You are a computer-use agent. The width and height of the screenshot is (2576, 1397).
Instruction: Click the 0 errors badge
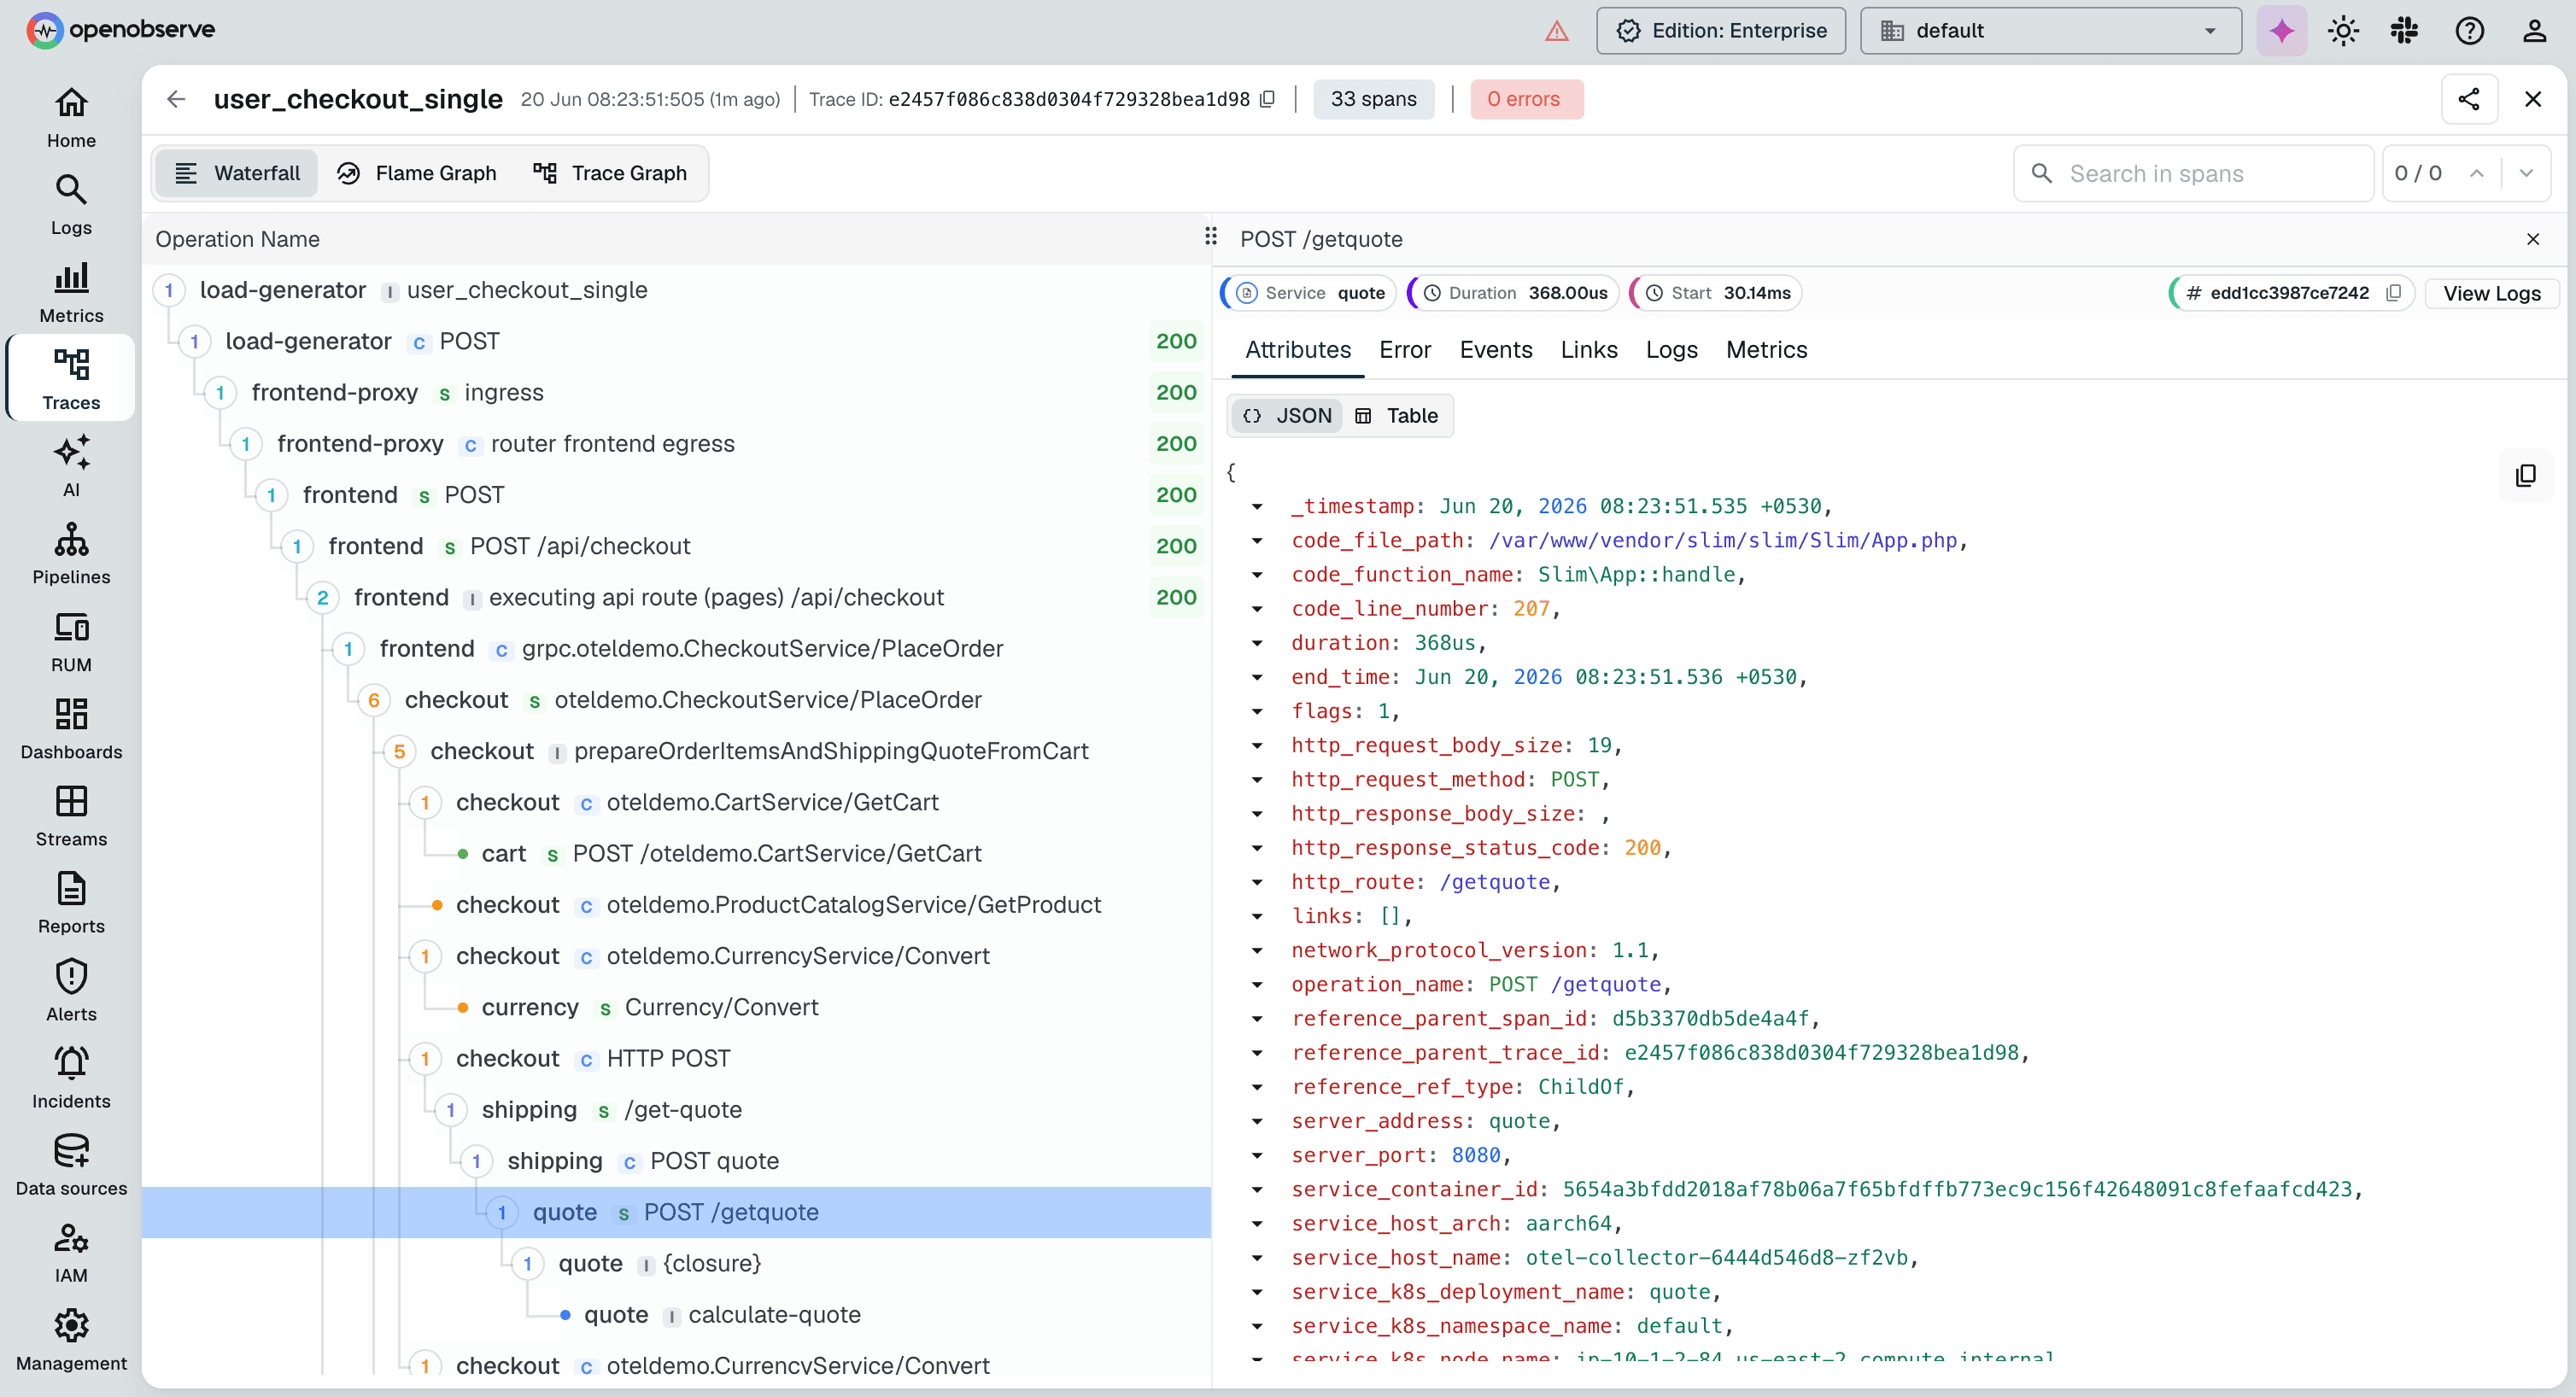pyautogui.click(x=1525, y=99)
